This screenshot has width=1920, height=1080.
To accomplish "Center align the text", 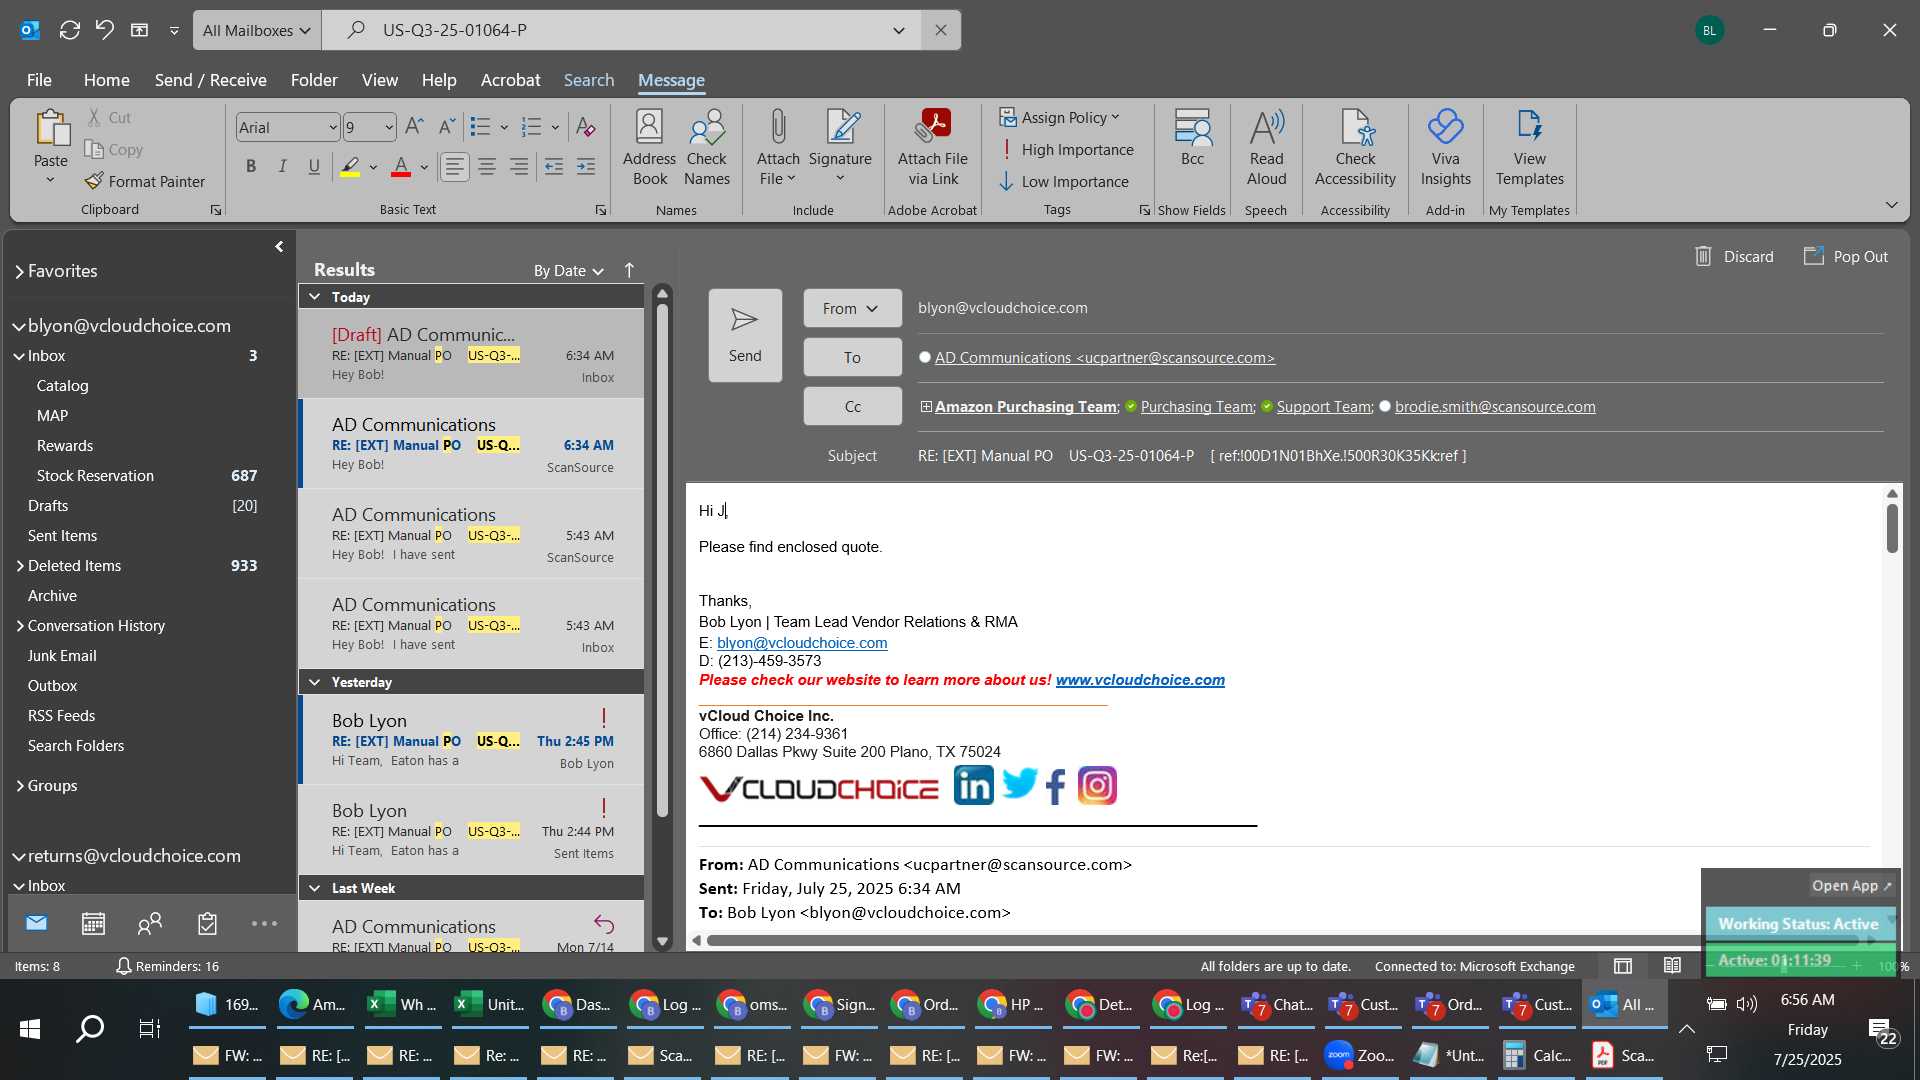I will click(x=487, y=166).
